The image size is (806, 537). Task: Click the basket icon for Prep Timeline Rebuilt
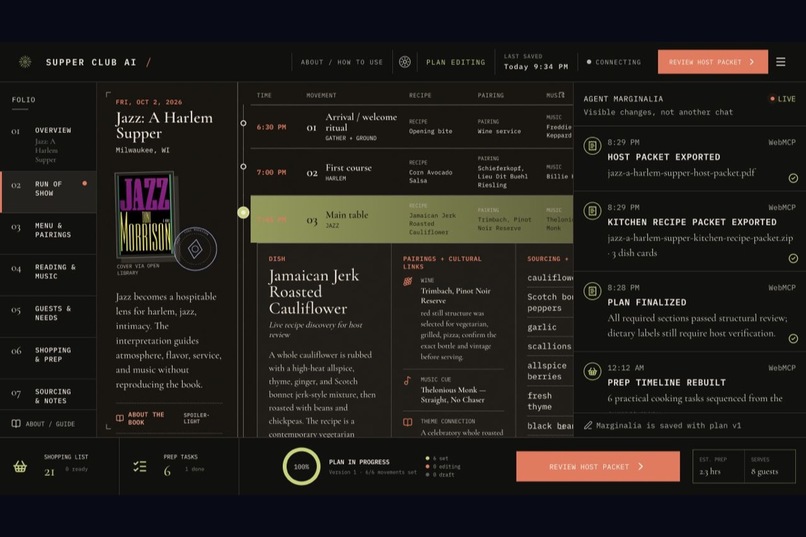(592, 371)
